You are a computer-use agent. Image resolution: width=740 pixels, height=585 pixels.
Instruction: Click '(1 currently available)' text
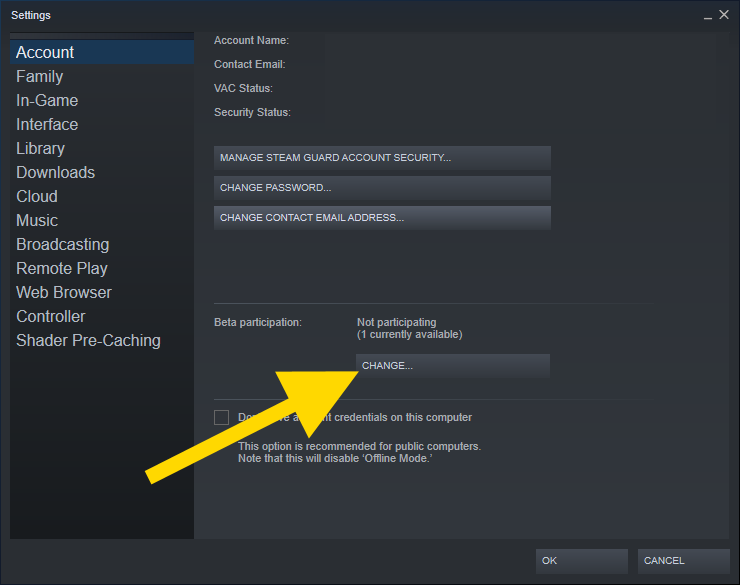click(410, 334)
